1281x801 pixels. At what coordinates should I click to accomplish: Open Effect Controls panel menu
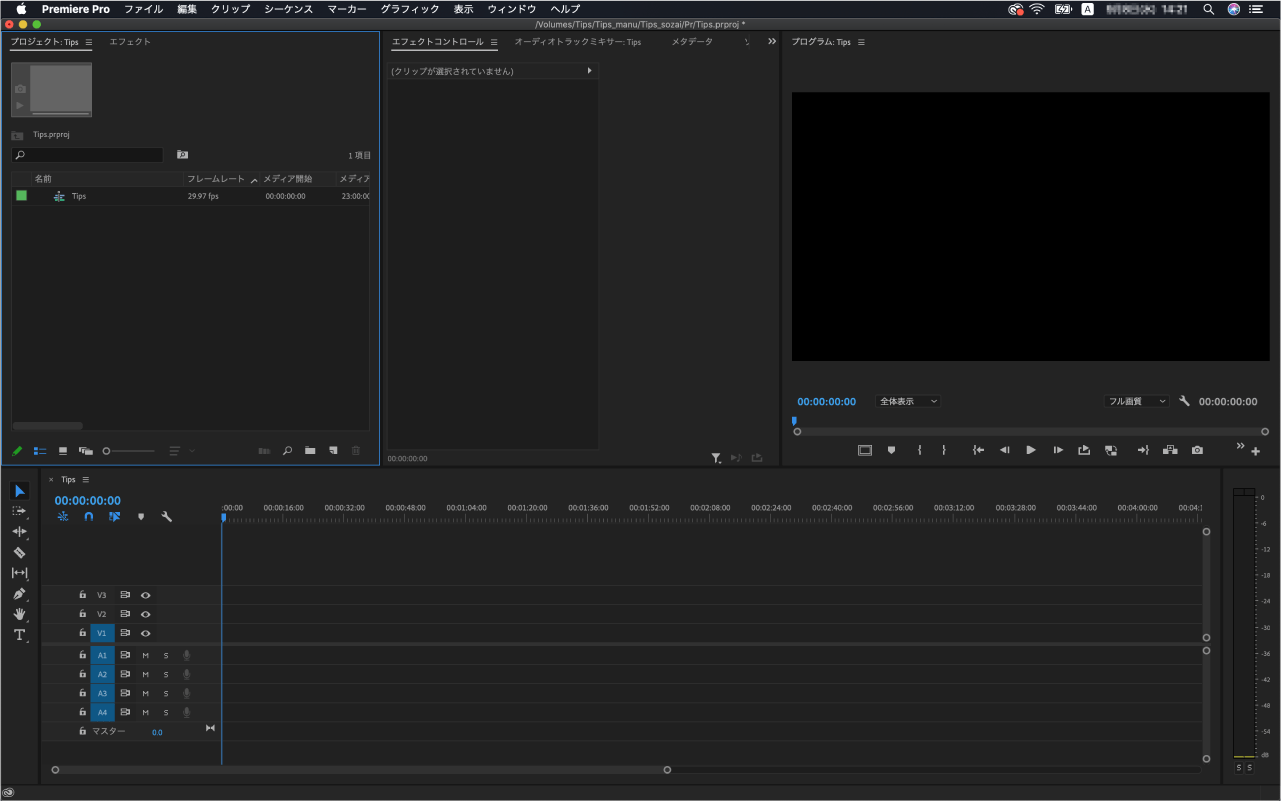click(x=494, y=42)
